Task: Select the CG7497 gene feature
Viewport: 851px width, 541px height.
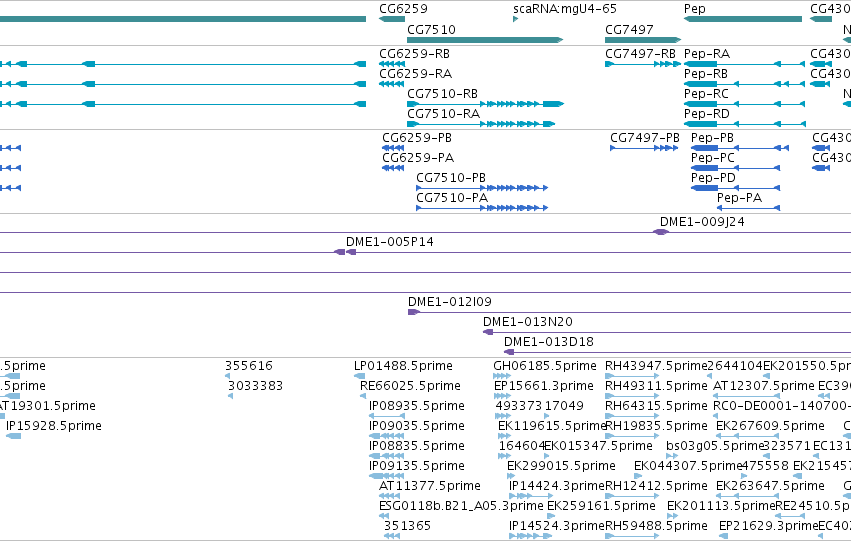Action: [x=643, y=40]
